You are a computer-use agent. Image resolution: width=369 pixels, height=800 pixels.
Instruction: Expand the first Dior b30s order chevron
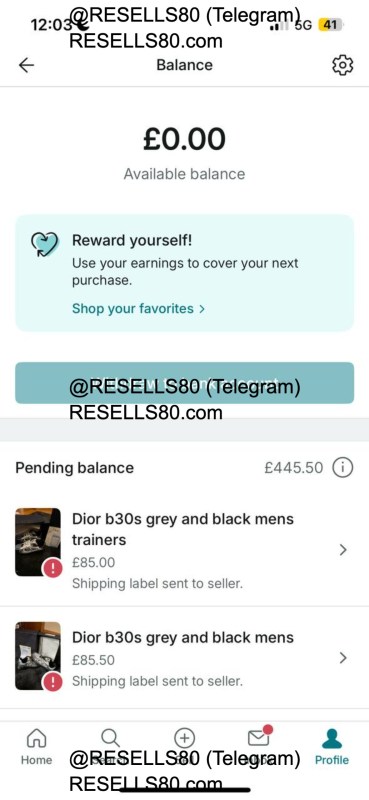pos(343,549)
